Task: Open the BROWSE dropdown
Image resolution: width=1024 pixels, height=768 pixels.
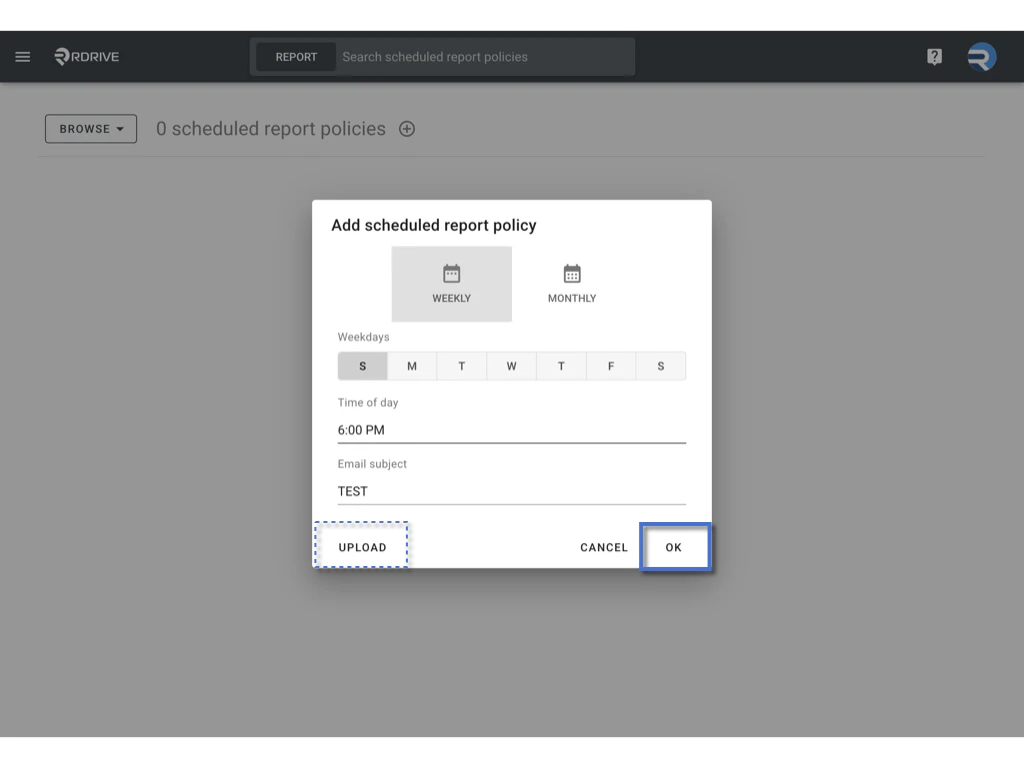Action: point(90,128)
